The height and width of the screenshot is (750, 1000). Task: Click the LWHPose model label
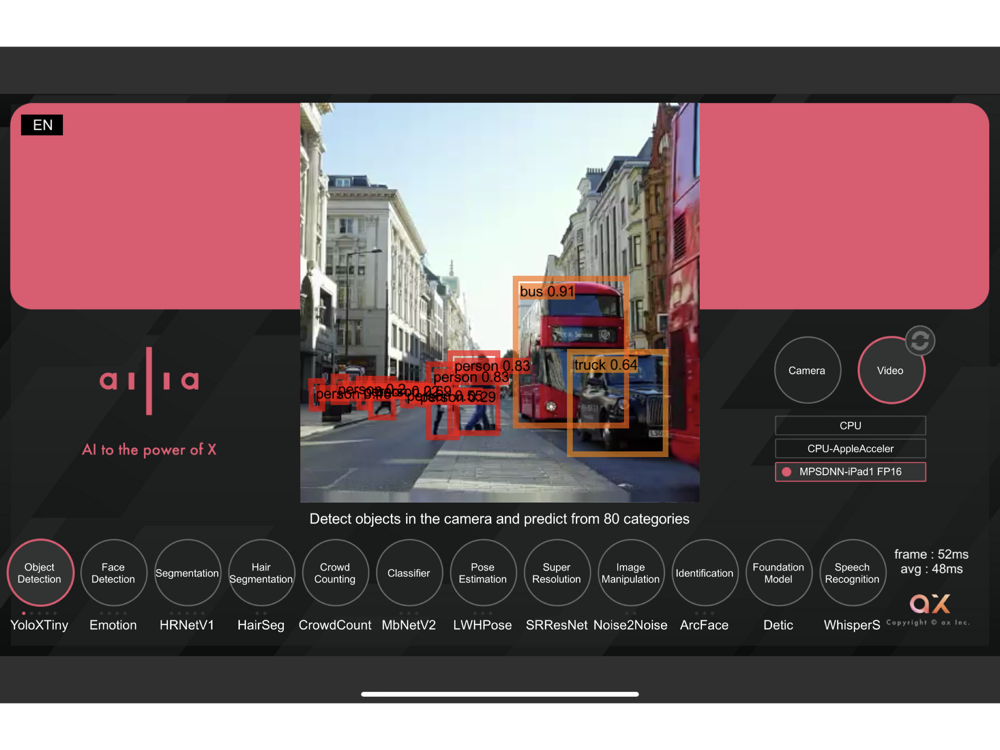pyautogui.click(x=483, y=625)
